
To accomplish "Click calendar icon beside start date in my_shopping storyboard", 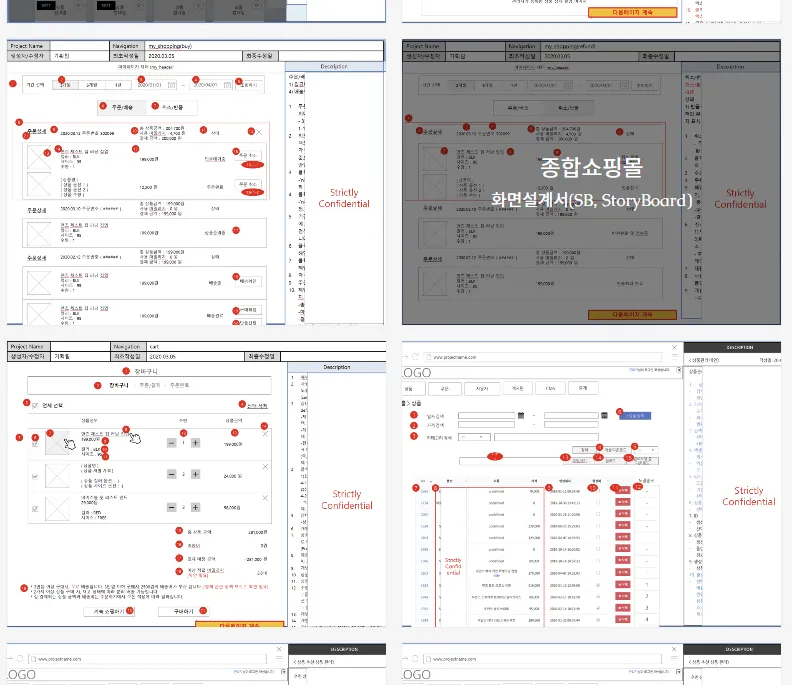I will click(x=172, y=85).
